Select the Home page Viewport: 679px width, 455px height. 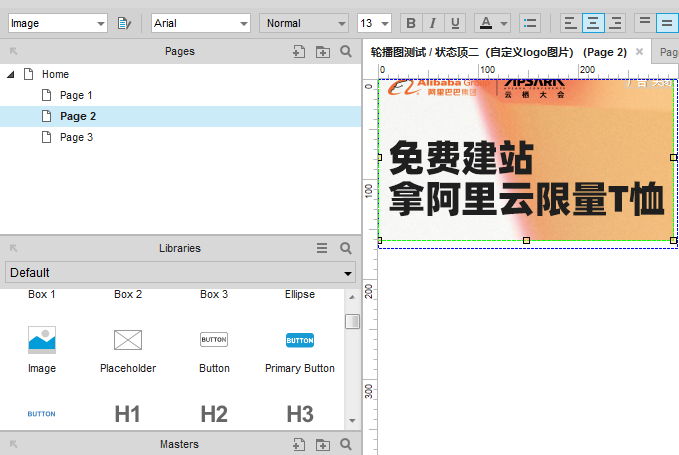[55, 74]
